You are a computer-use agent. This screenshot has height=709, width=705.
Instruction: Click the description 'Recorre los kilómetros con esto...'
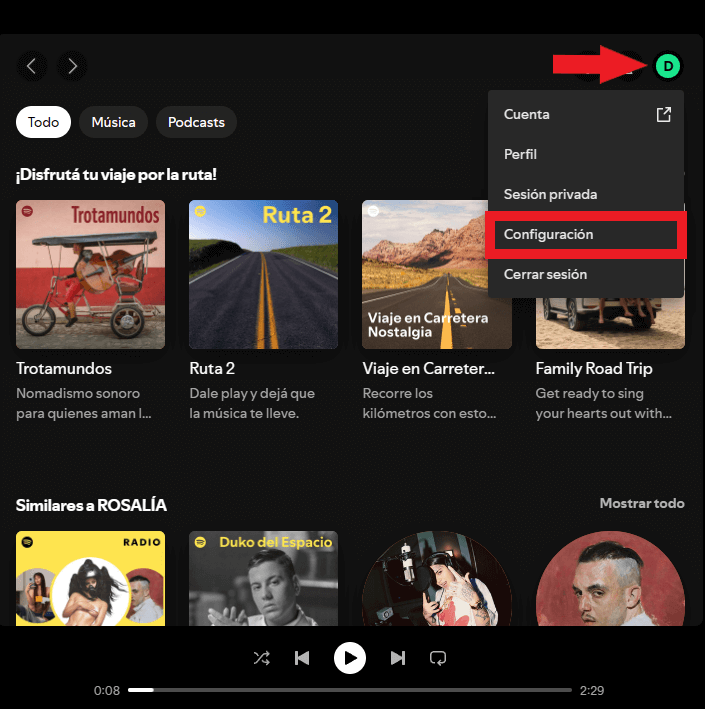point(429,403)
